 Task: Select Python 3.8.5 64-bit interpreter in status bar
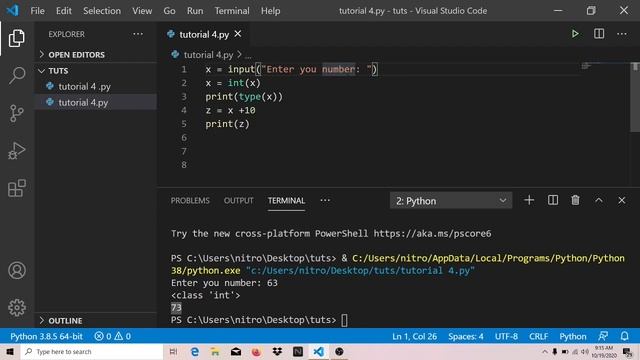[x=47, y=336]
